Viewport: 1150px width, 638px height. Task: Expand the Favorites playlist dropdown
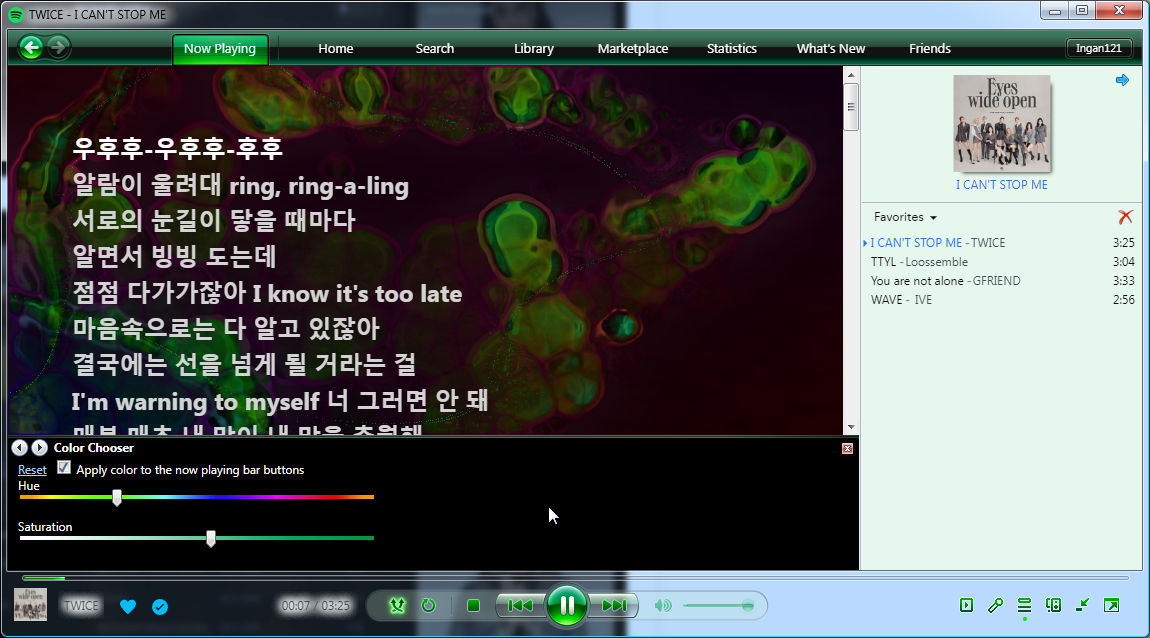click(905, 217)
